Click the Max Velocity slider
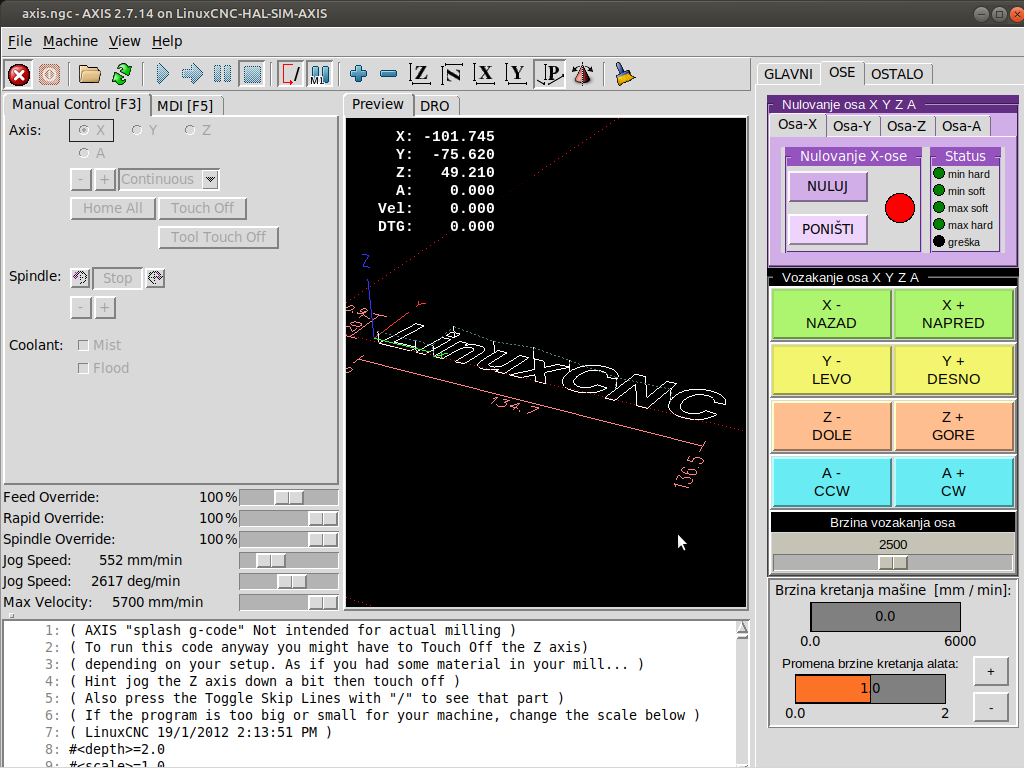 pyautogui.click(x=289, y=602)
